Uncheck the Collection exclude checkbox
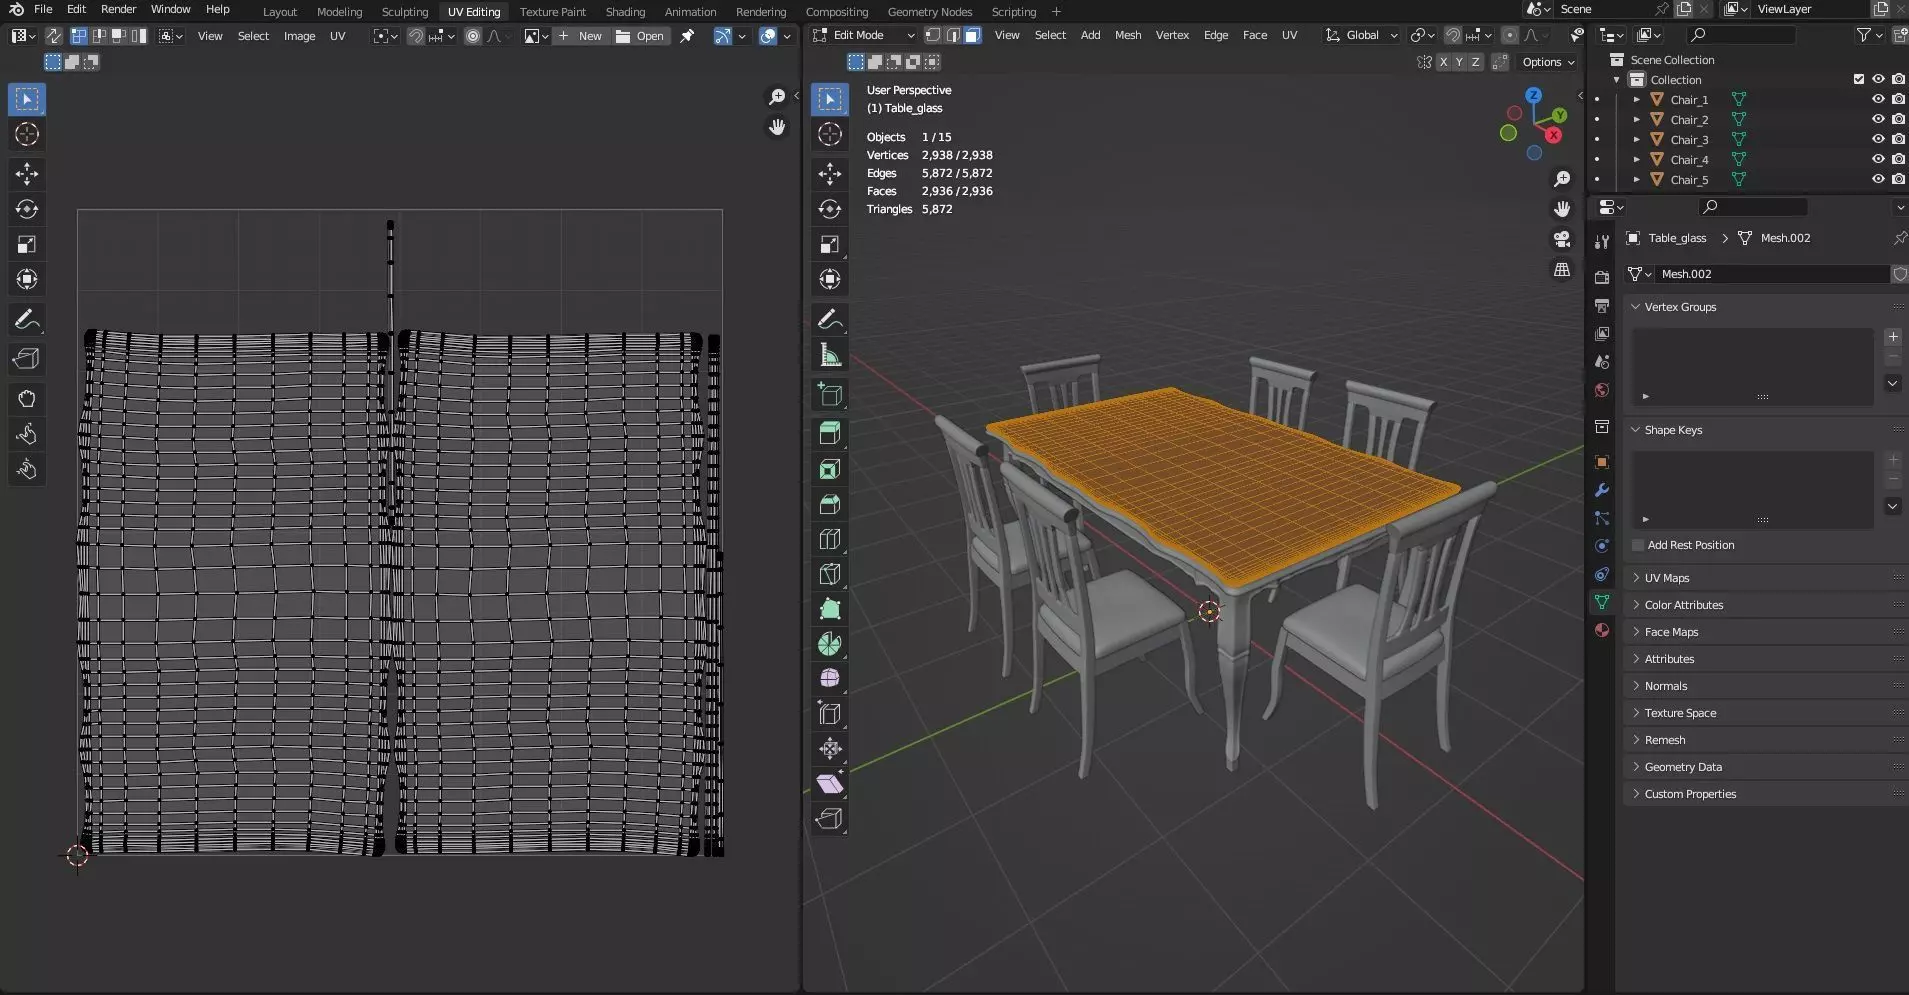Viewport: 1909px width, 995px height. pyautogui.click(x=1859, y=79)
